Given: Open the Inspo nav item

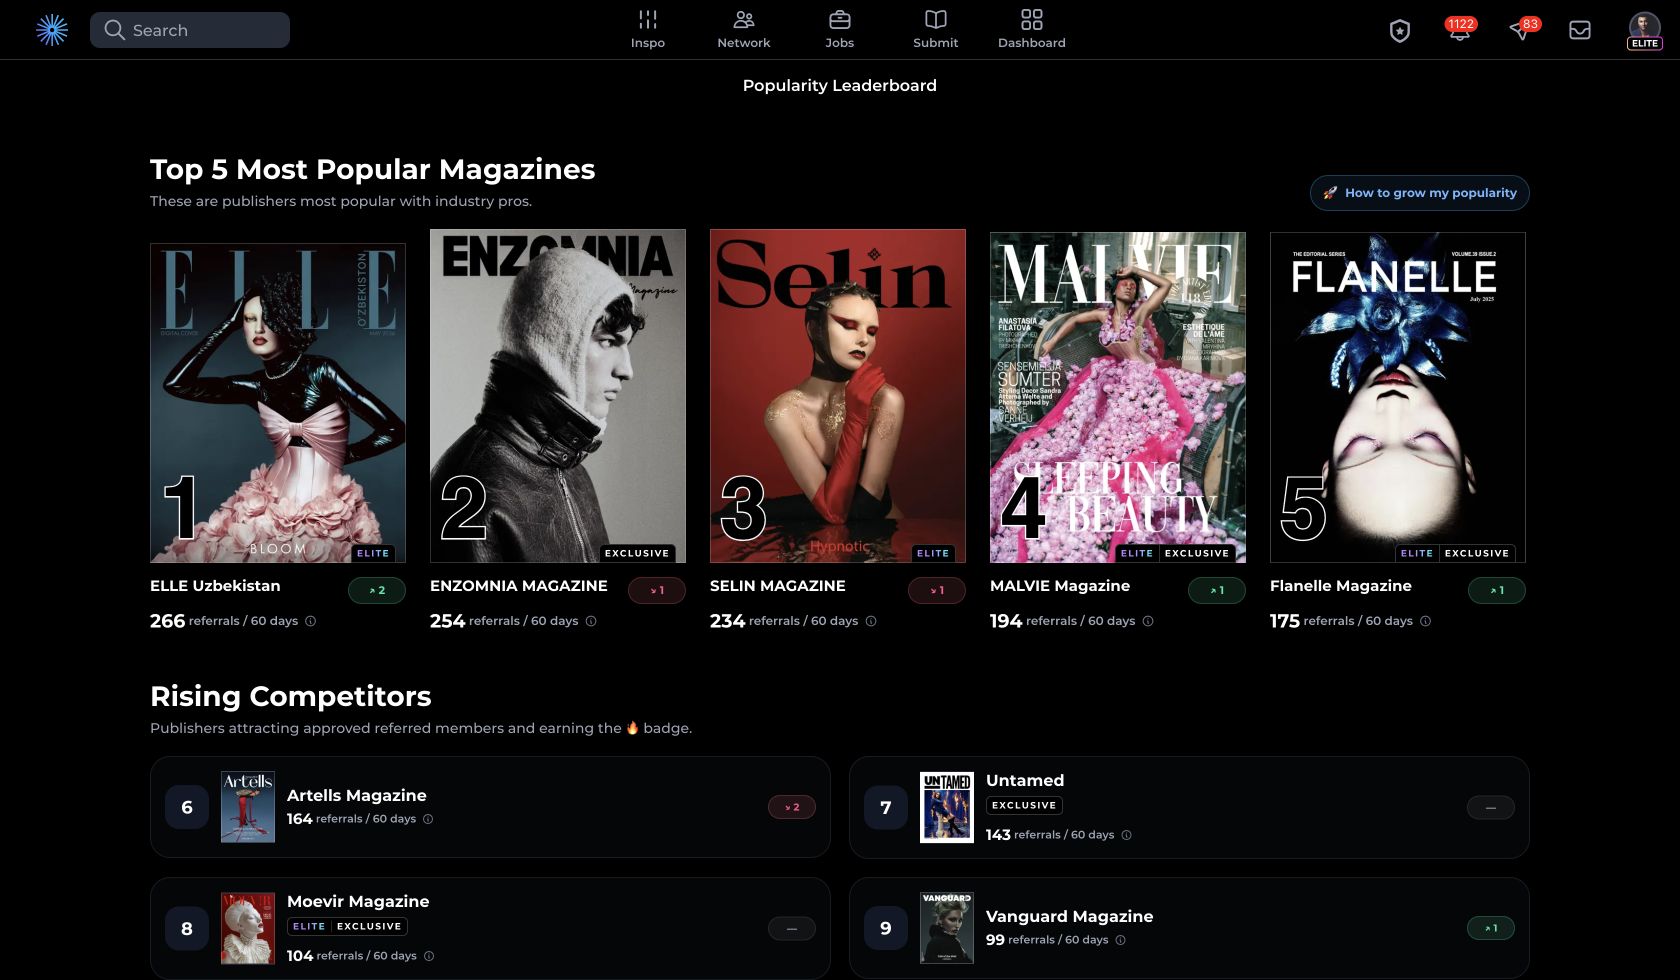Looking at the screenshot, I should pyautogui.click(x=648, y=30).
